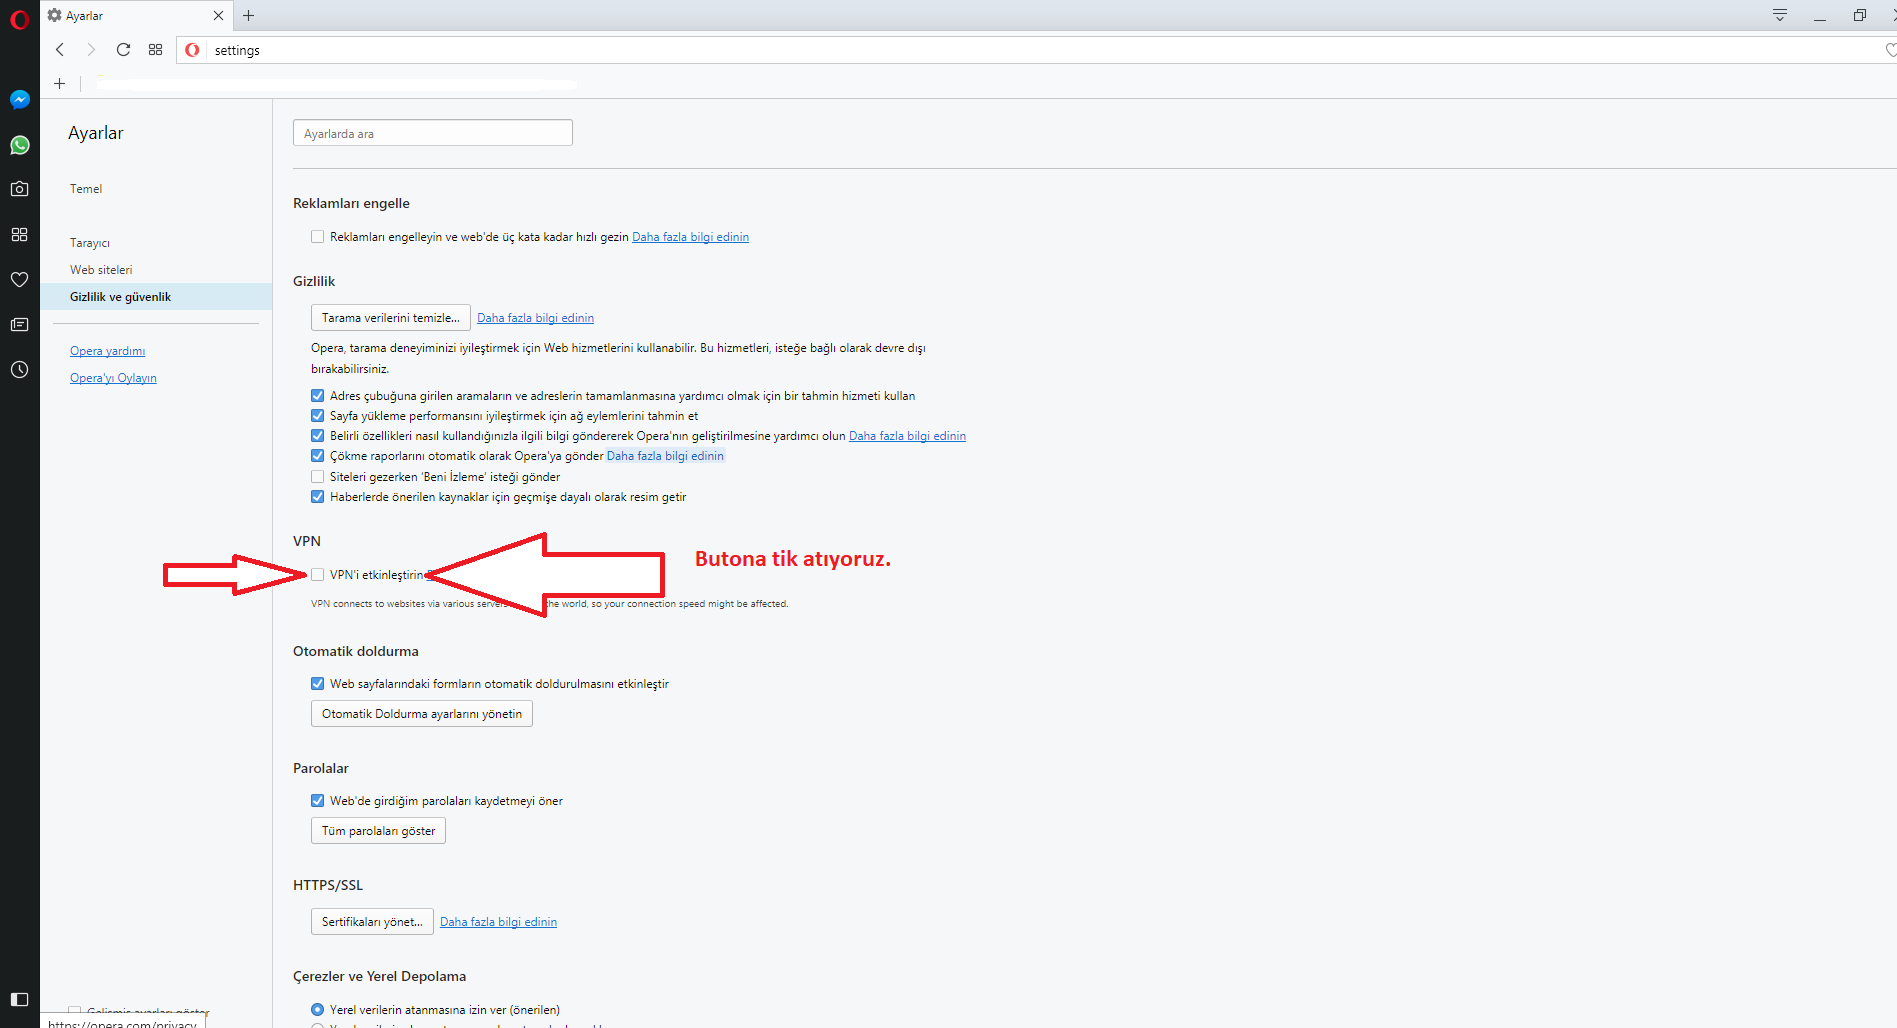Viewport: 1897px width, 1028px height.
Task: Open the tab menu icon in the title bar
Action: click(x=1780, y=15)
